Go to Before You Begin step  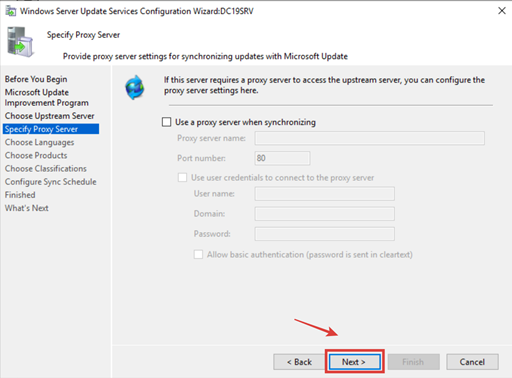(36, 79)
